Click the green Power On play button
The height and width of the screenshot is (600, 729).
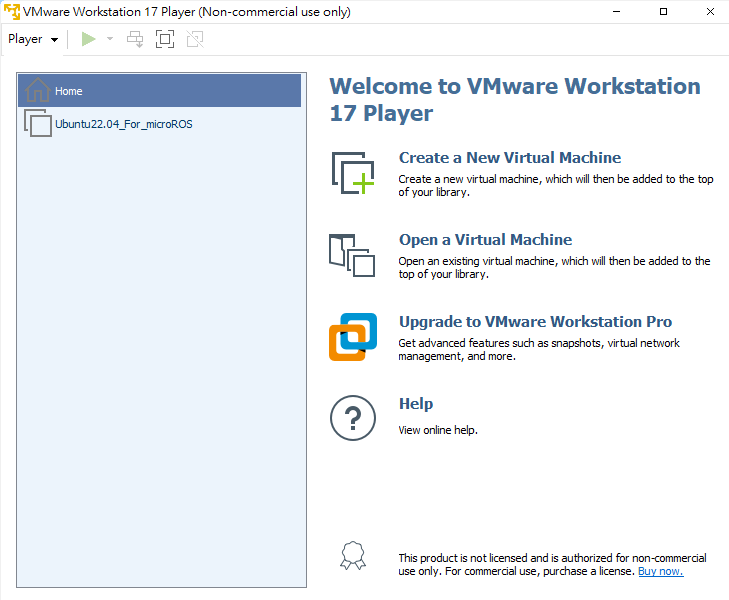(88, 39)
